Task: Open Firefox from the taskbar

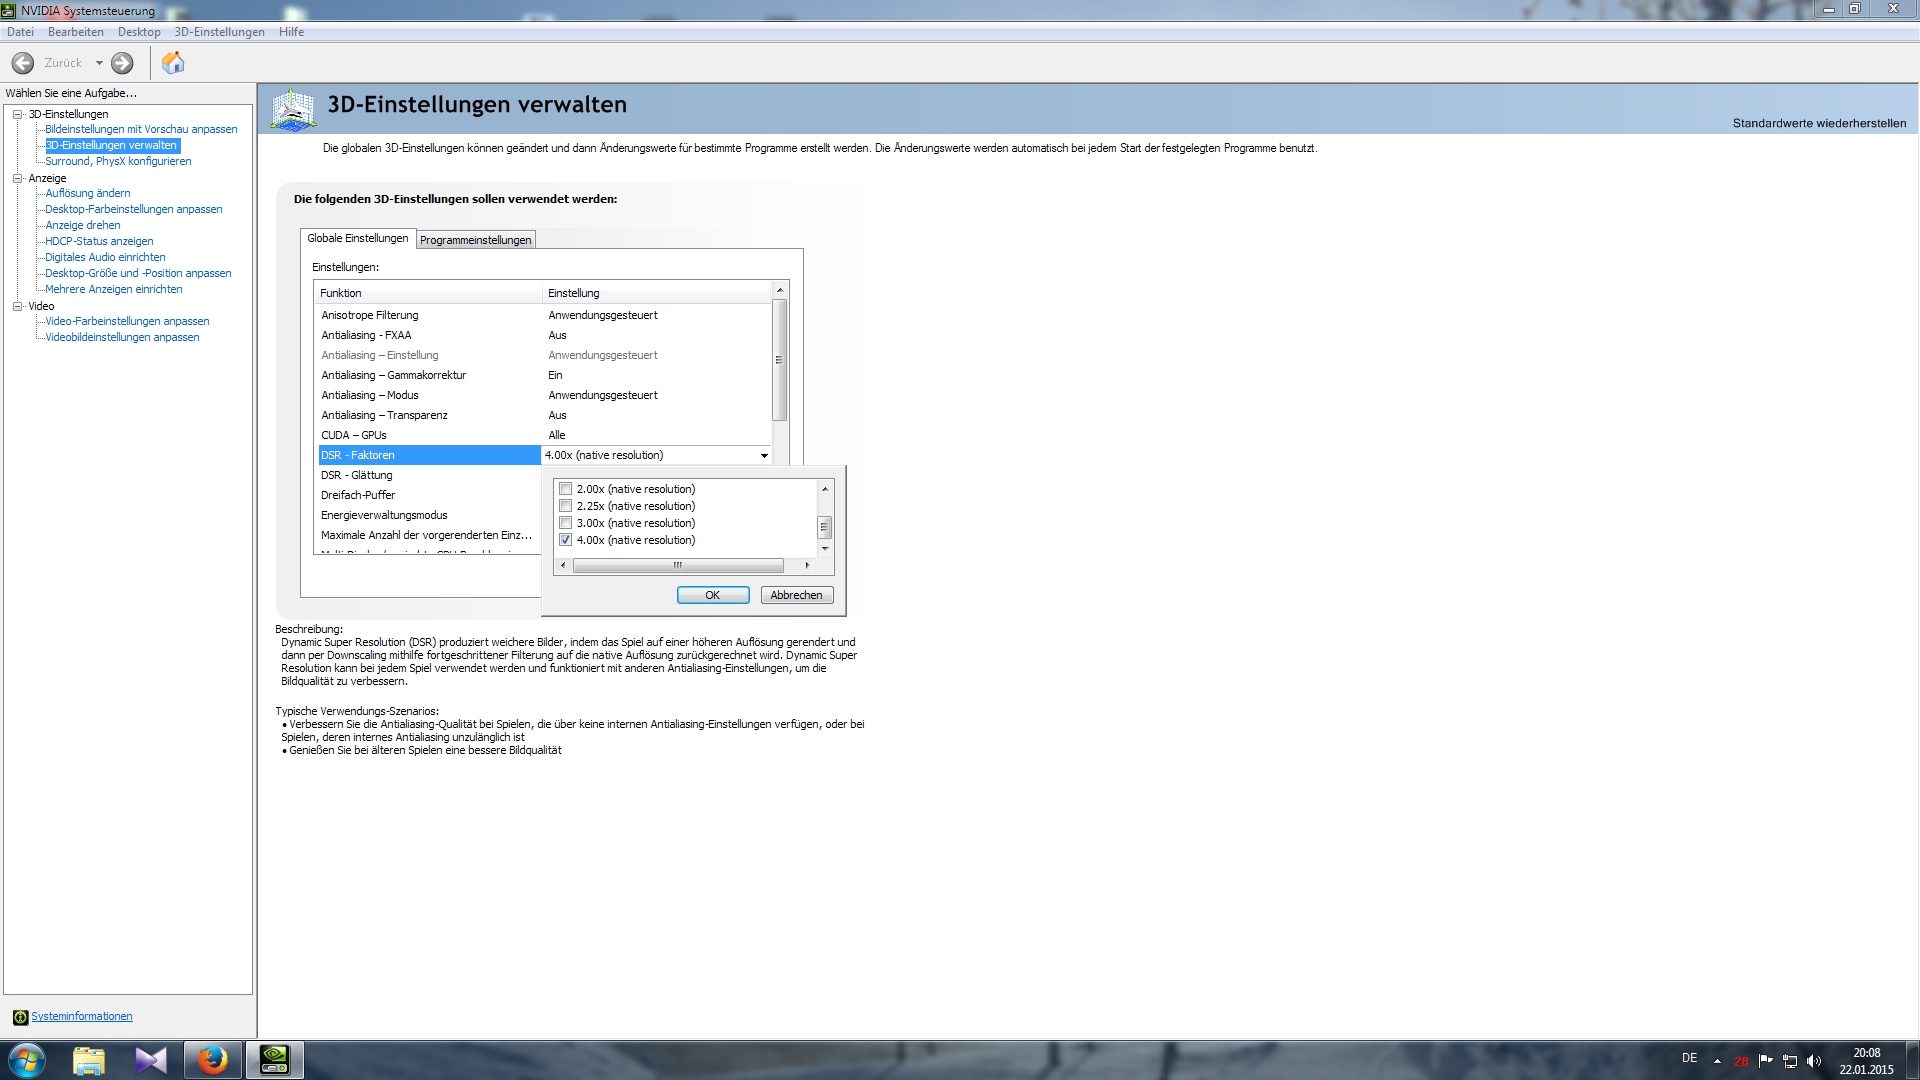Action: click(212, 1060)
